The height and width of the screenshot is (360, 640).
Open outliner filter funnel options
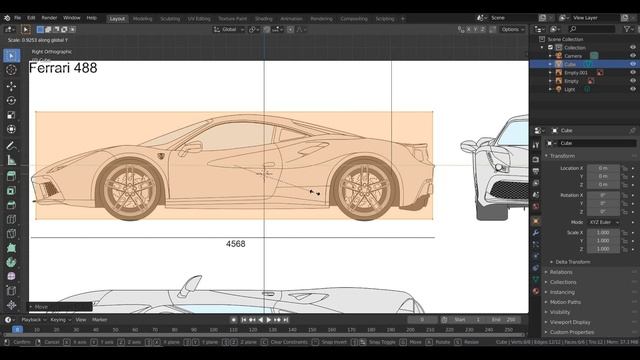click(x=629, y=29)
